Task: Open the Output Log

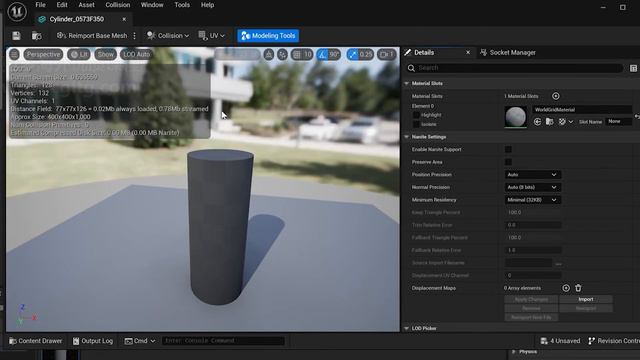Action: (93, 341)
